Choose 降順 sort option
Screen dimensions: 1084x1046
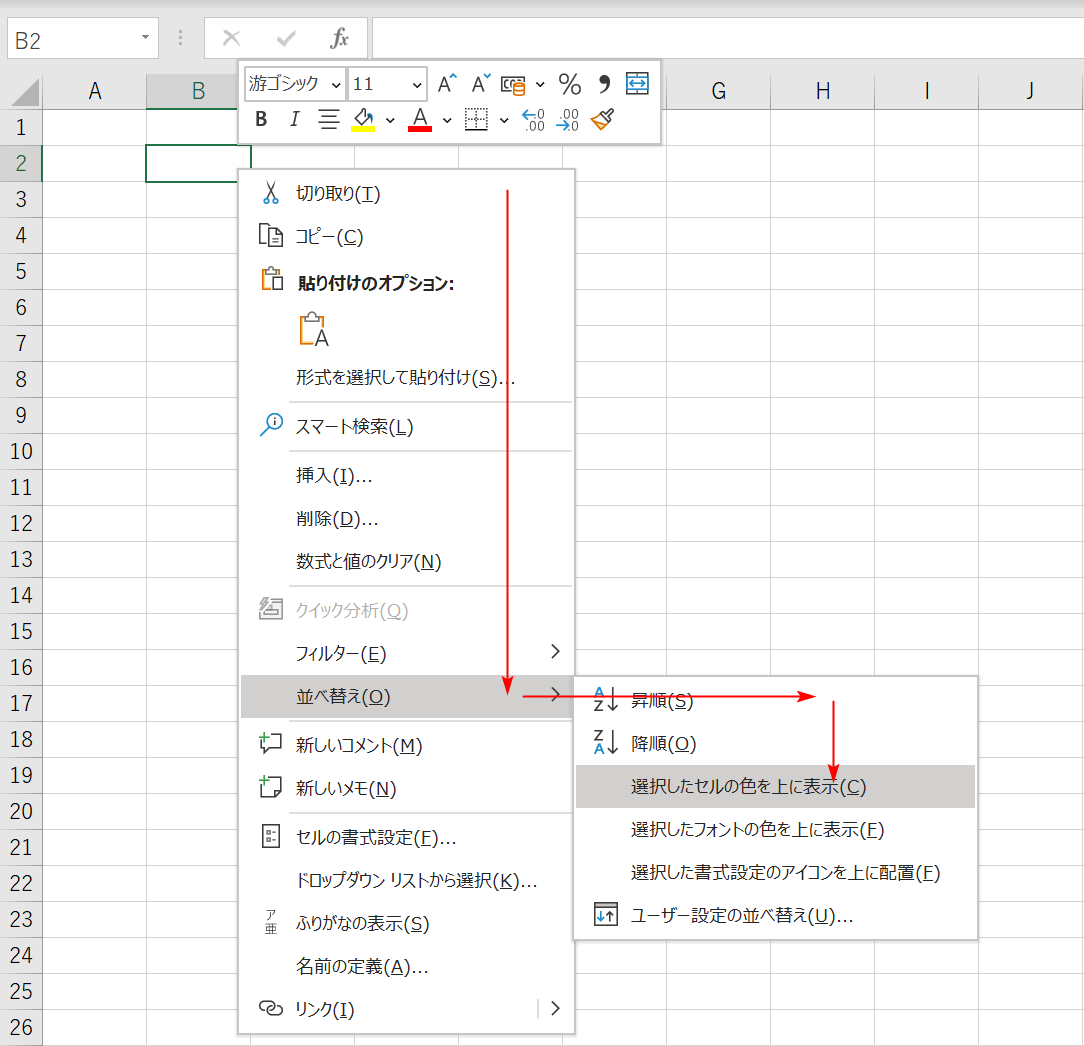[x=663, y=744]
